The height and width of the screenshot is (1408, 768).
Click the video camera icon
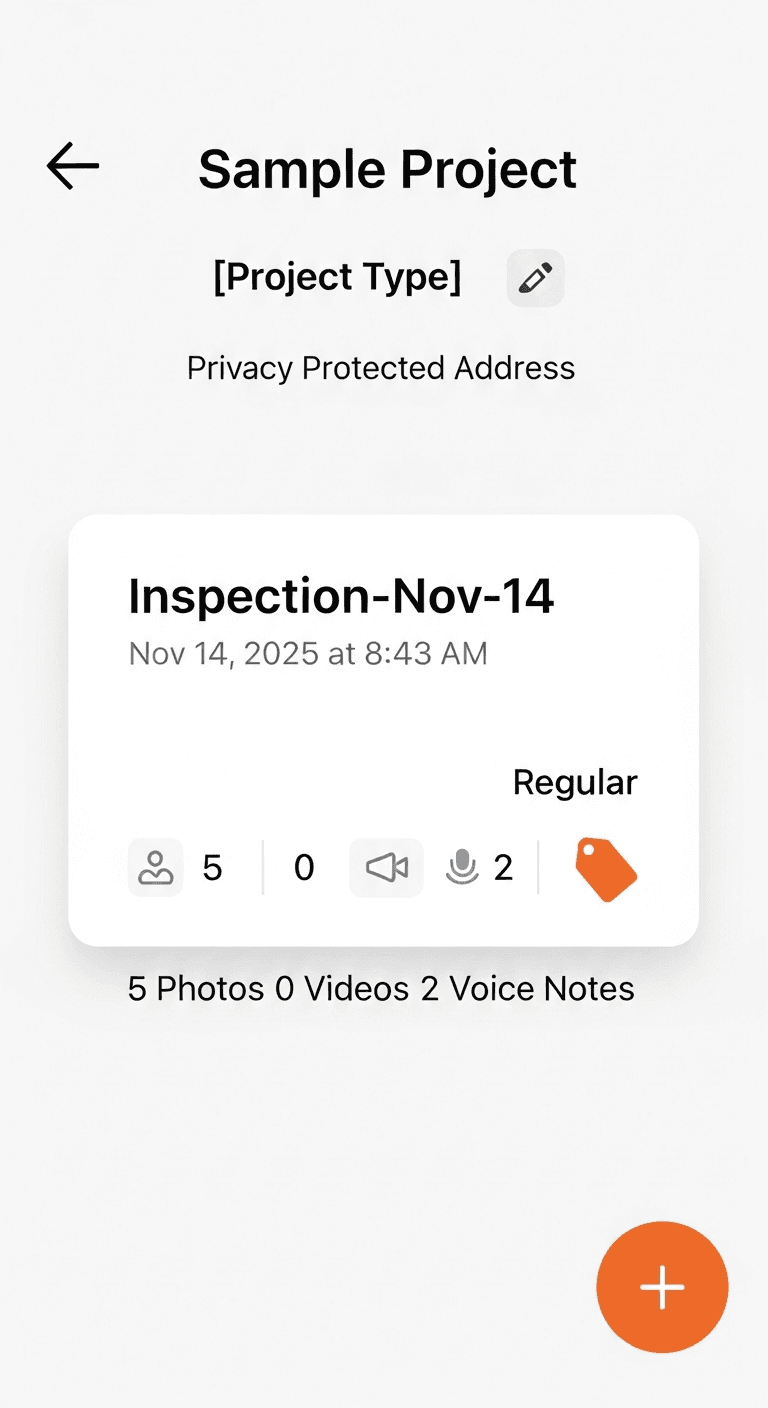(x=386, y=868)
